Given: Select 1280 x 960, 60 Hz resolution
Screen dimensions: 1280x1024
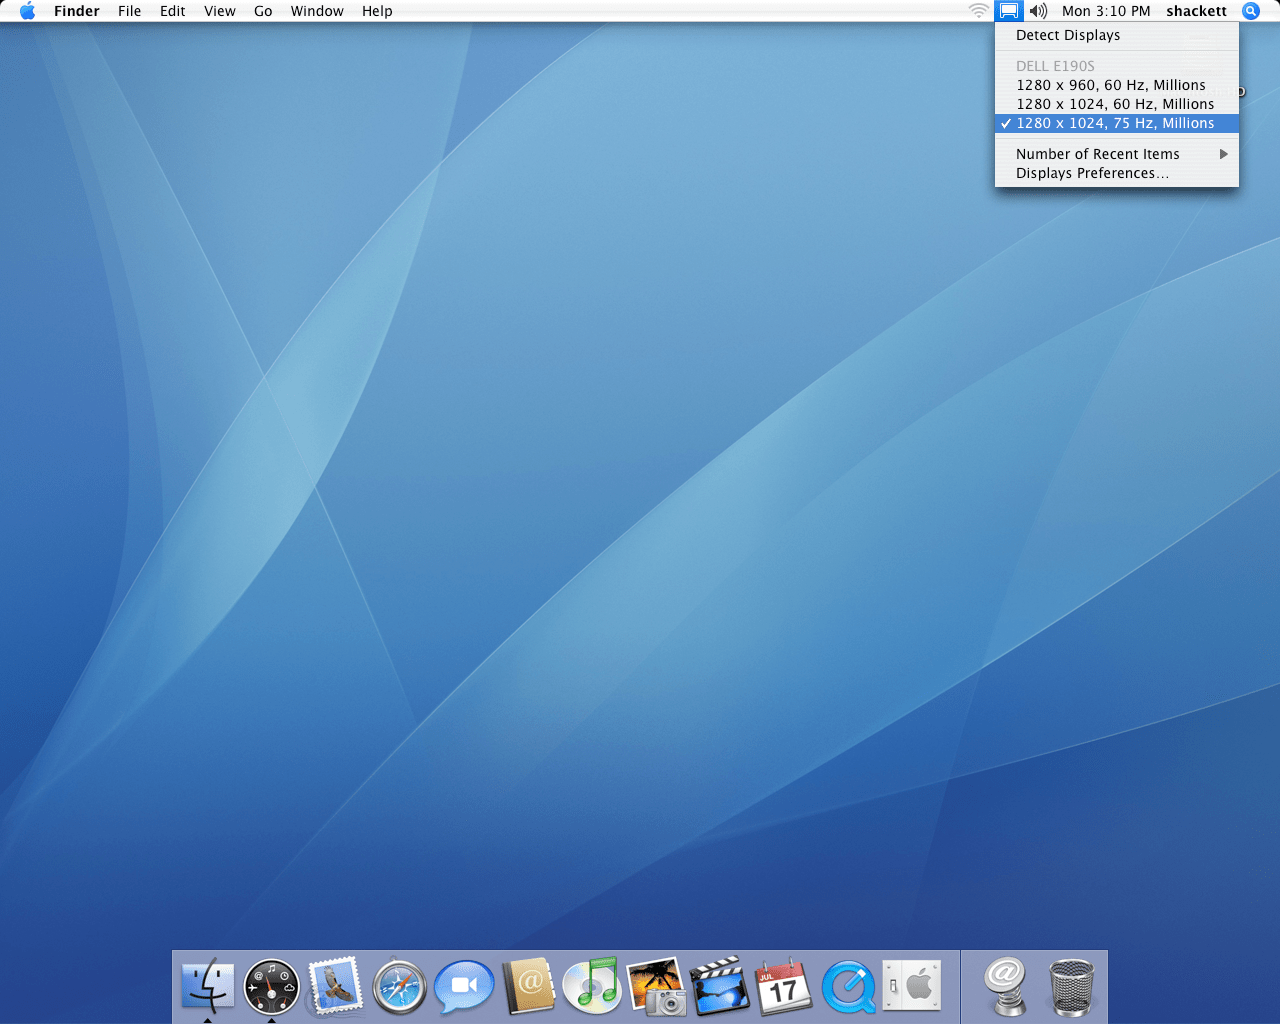Looking at the screenshot, I should (x=1110, y=85).
